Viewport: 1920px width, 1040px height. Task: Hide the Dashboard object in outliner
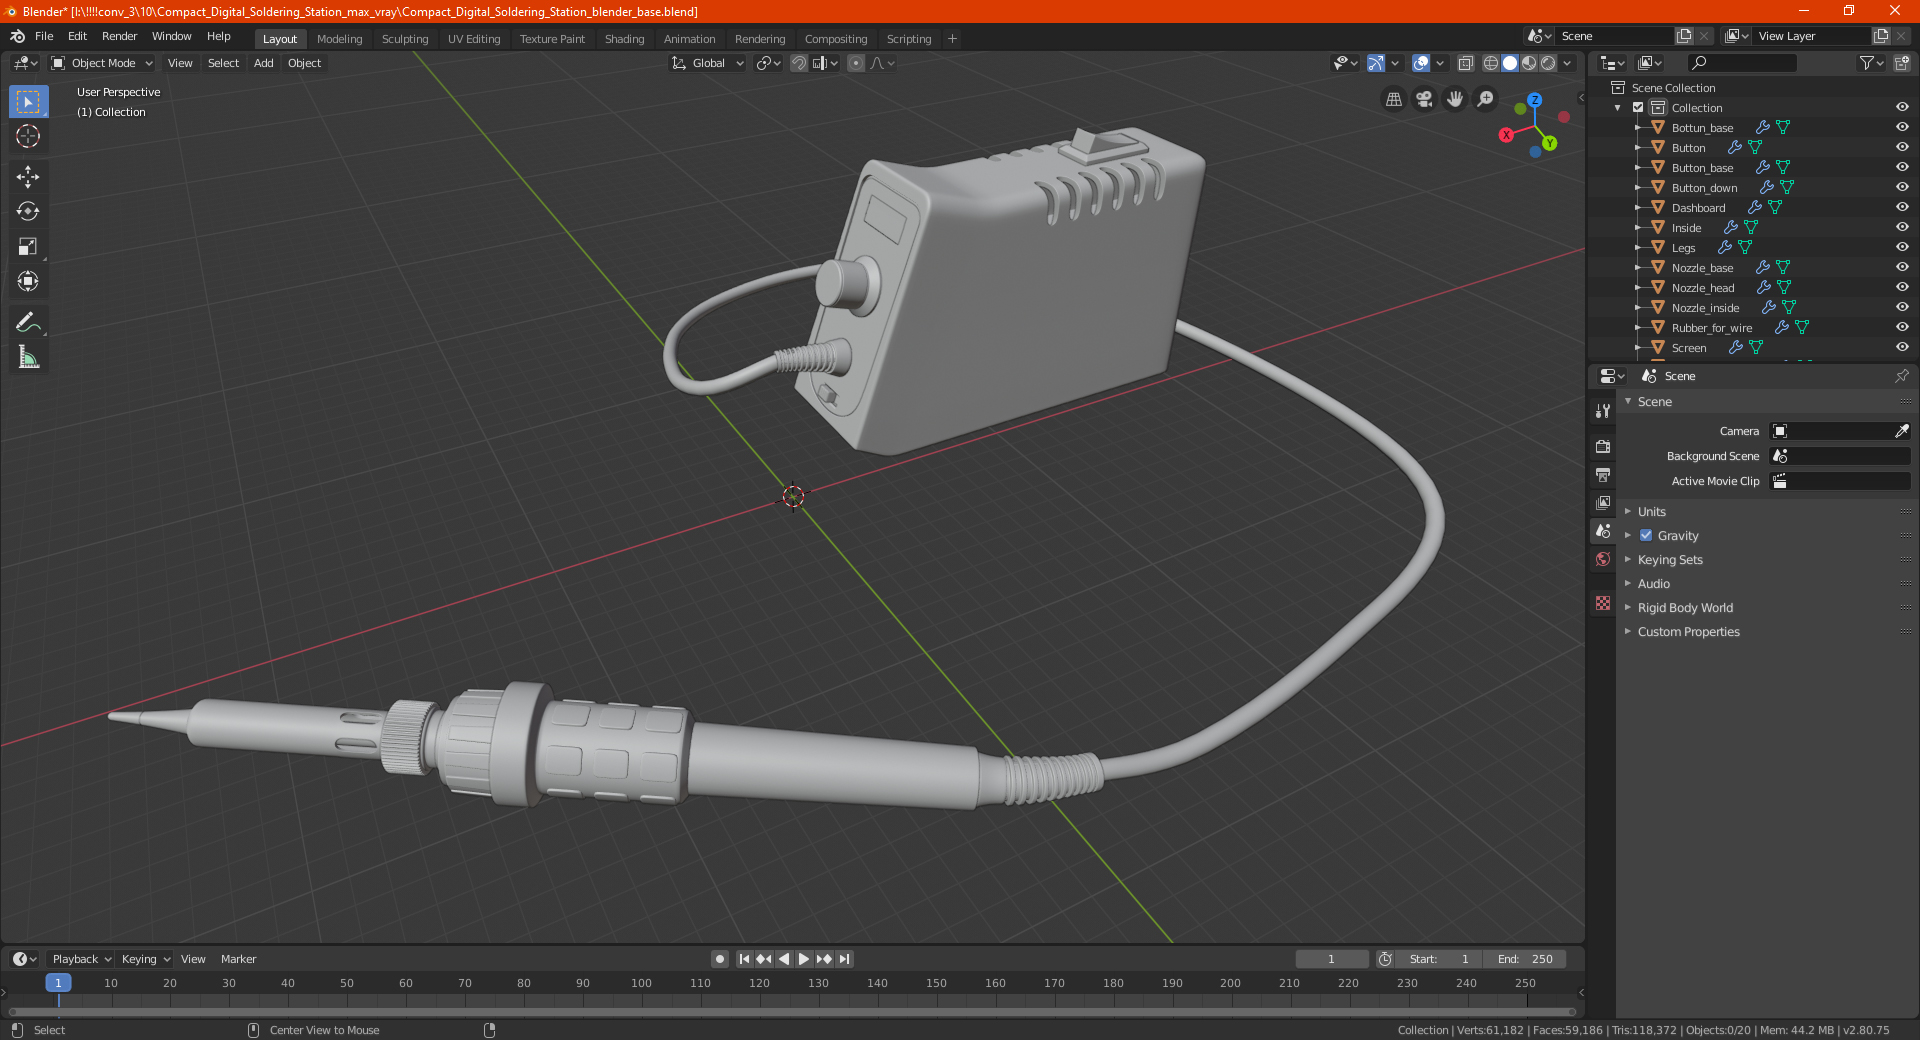(x=1902, y=207)
